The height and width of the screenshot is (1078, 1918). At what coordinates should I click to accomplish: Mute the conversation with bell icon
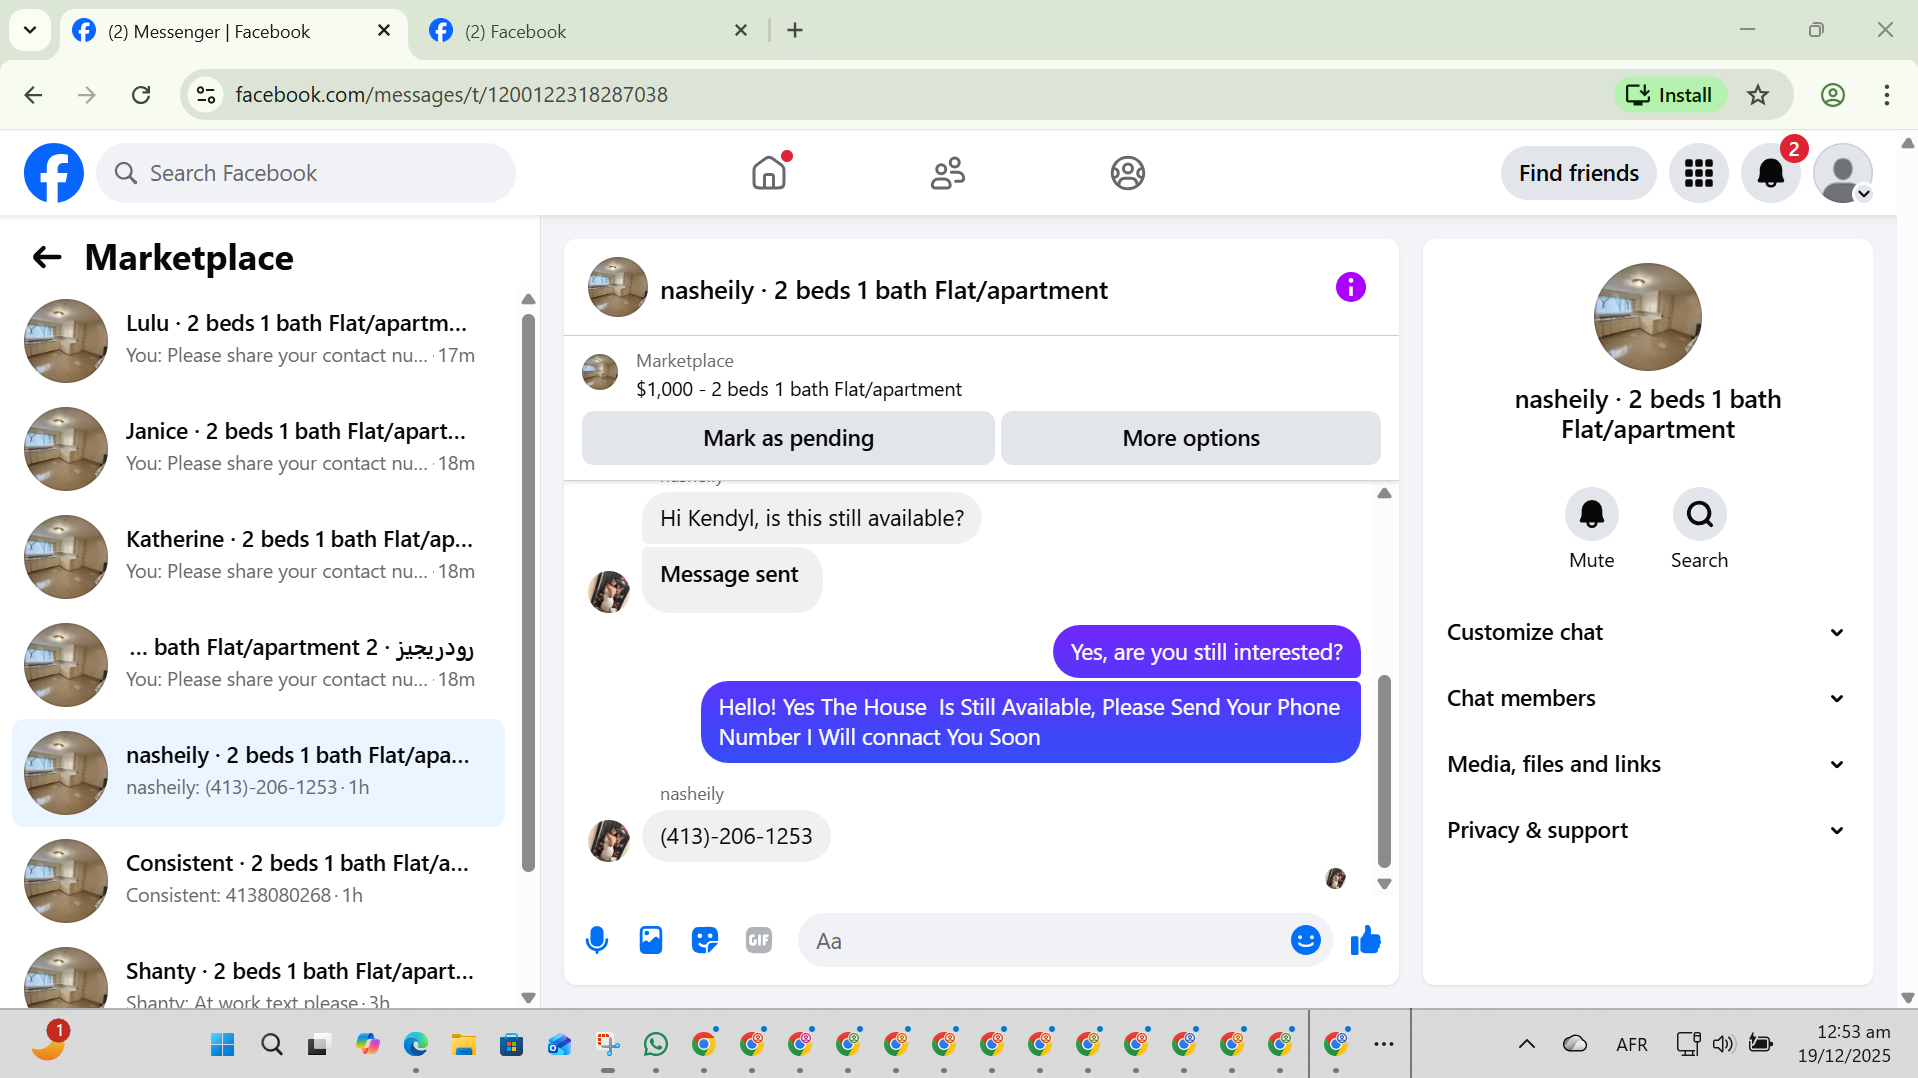(1591, 514)
